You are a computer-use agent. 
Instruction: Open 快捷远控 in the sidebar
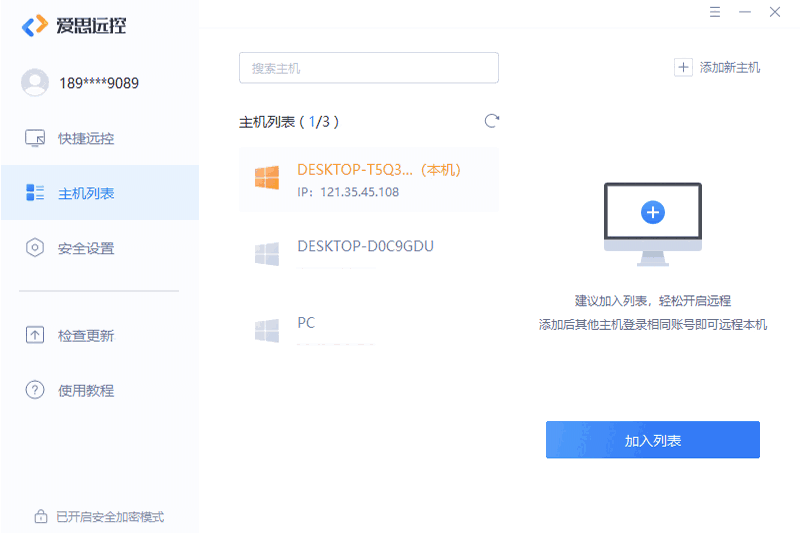pos(85,138)
